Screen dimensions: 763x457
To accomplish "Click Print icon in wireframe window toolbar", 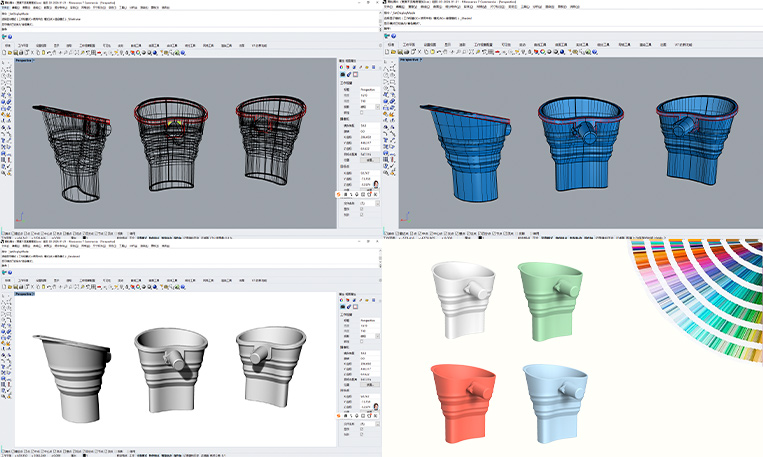I will pos(21,53).
